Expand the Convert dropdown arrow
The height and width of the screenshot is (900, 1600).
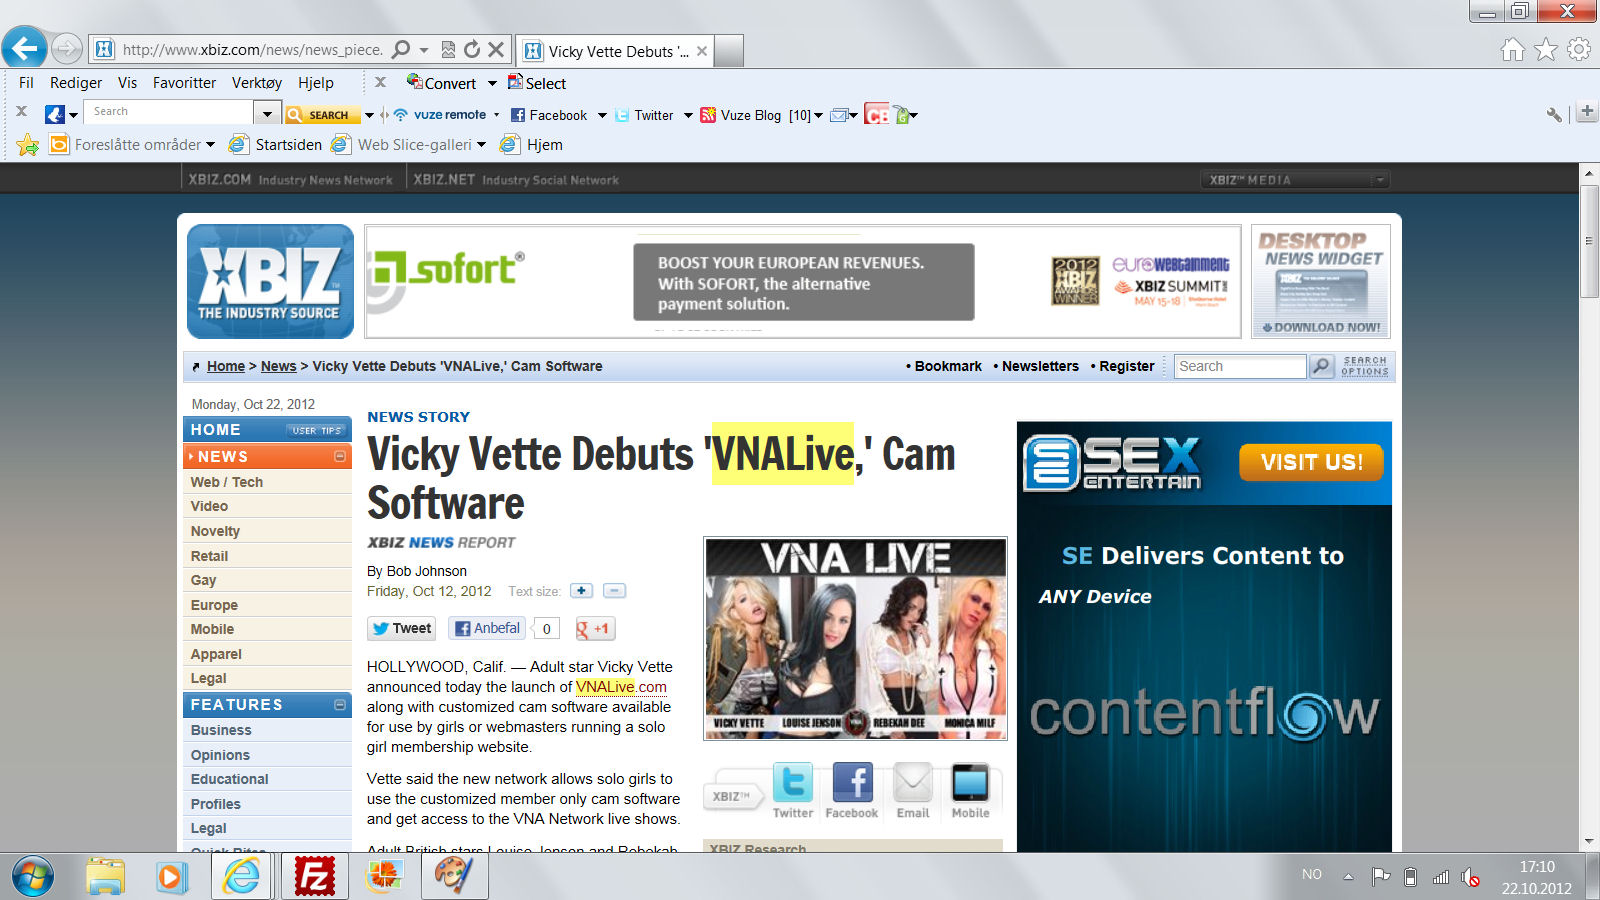tap(492, 84)
